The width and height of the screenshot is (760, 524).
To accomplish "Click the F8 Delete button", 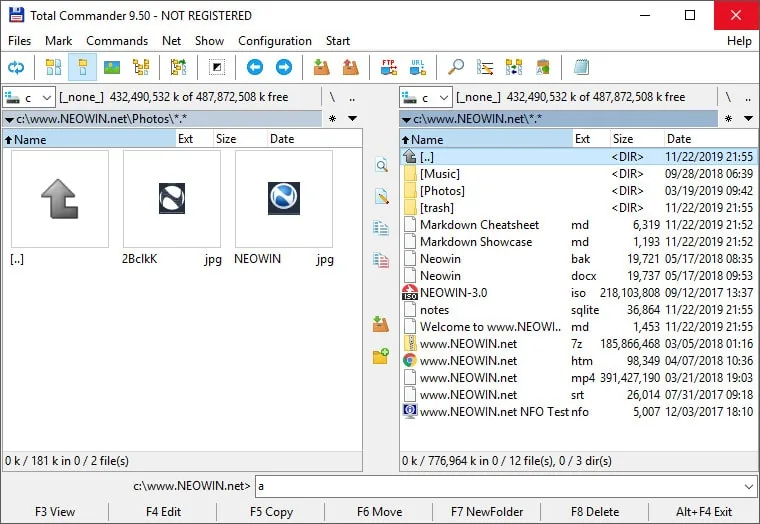I will tap(595, 512).
